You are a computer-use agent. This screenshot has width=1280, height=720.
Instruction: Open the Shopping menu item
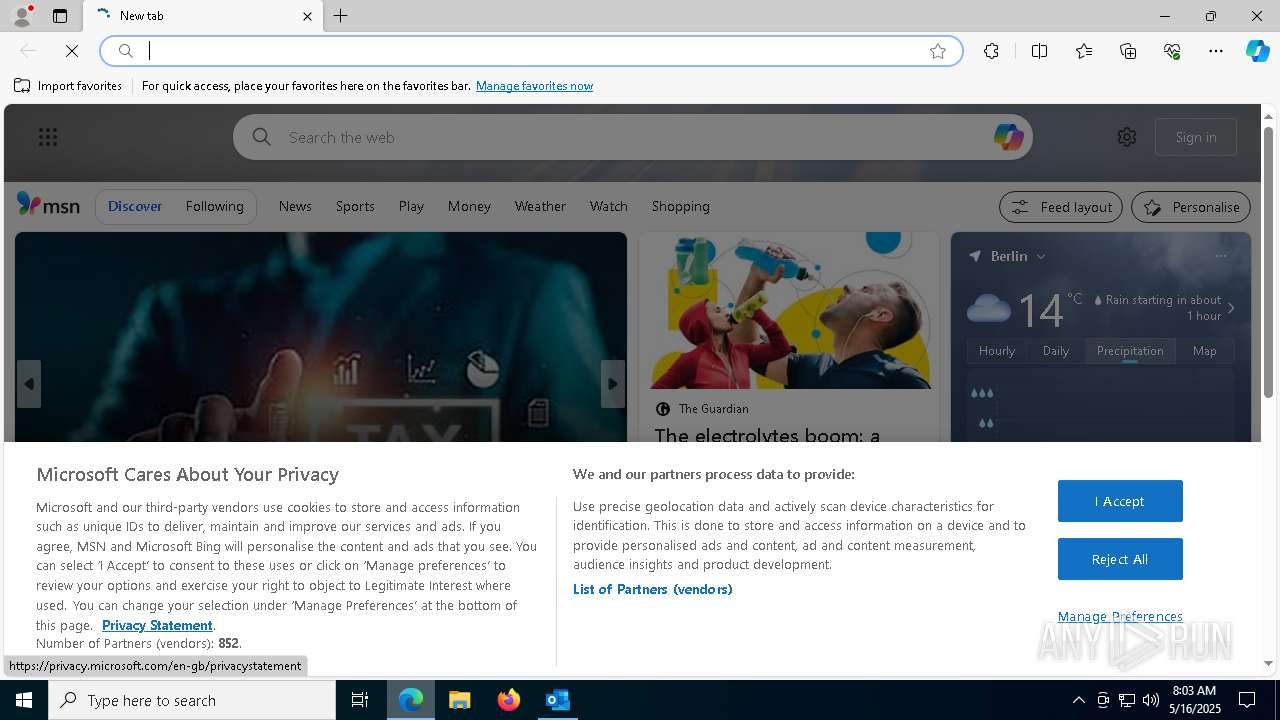[680, 206]
